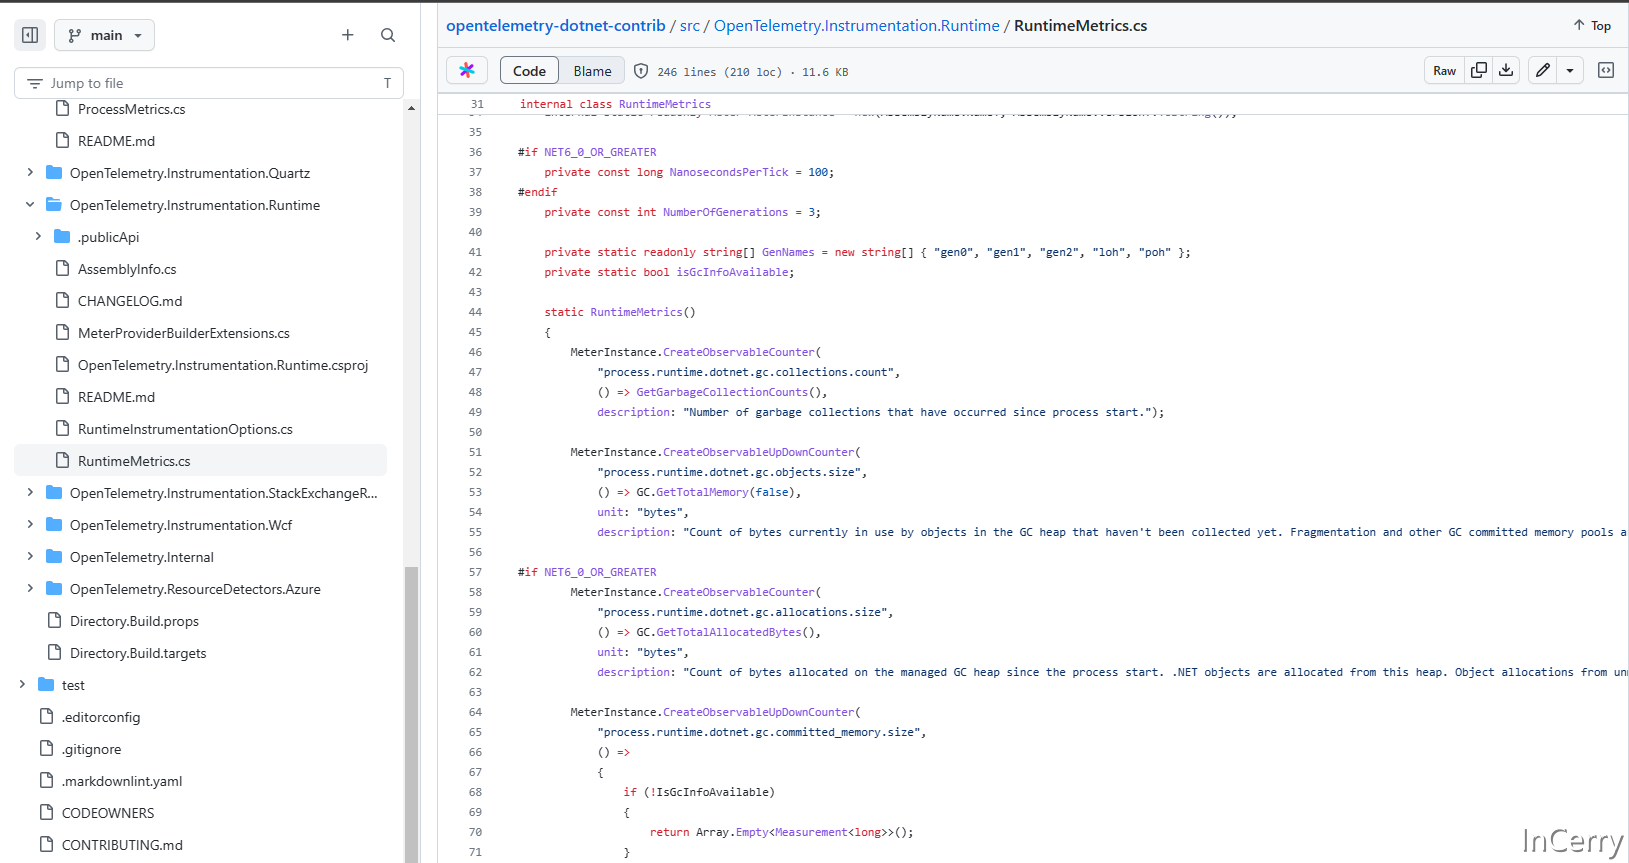Expand the OpenTelemetry.Instrumentation.Quartz folder
This screenshot has height=863, width=1629.
pos(30,173)
